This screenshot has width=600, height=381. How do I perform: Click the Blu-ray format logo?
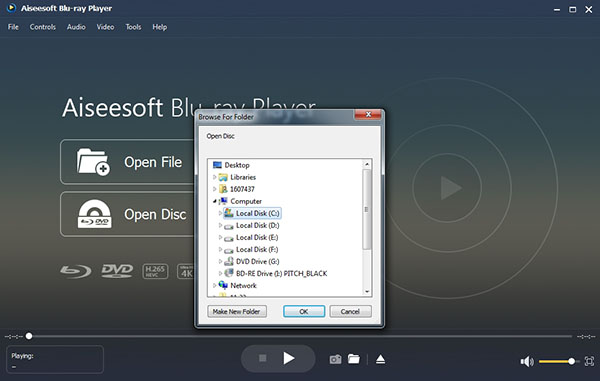pyautogui.click(x=76, y=271)
